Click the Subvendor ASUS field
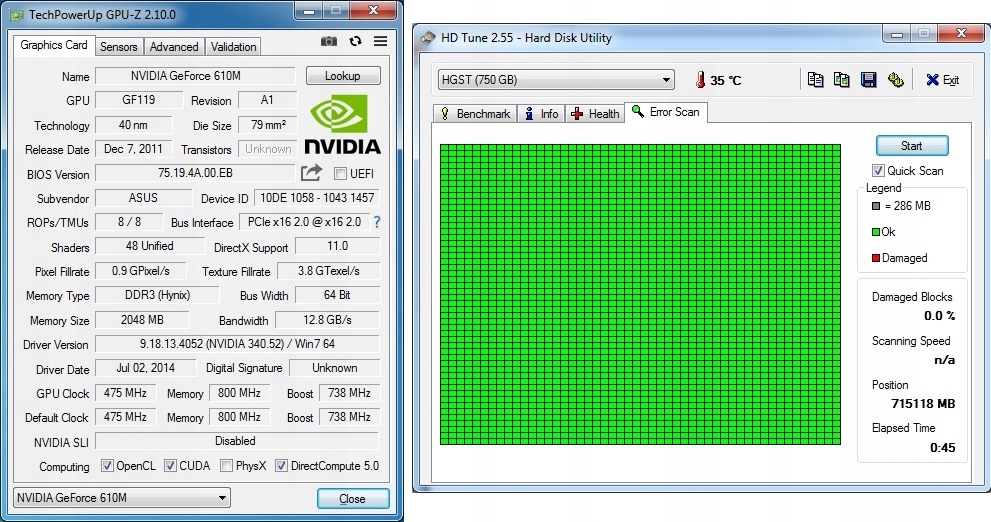 143,198
